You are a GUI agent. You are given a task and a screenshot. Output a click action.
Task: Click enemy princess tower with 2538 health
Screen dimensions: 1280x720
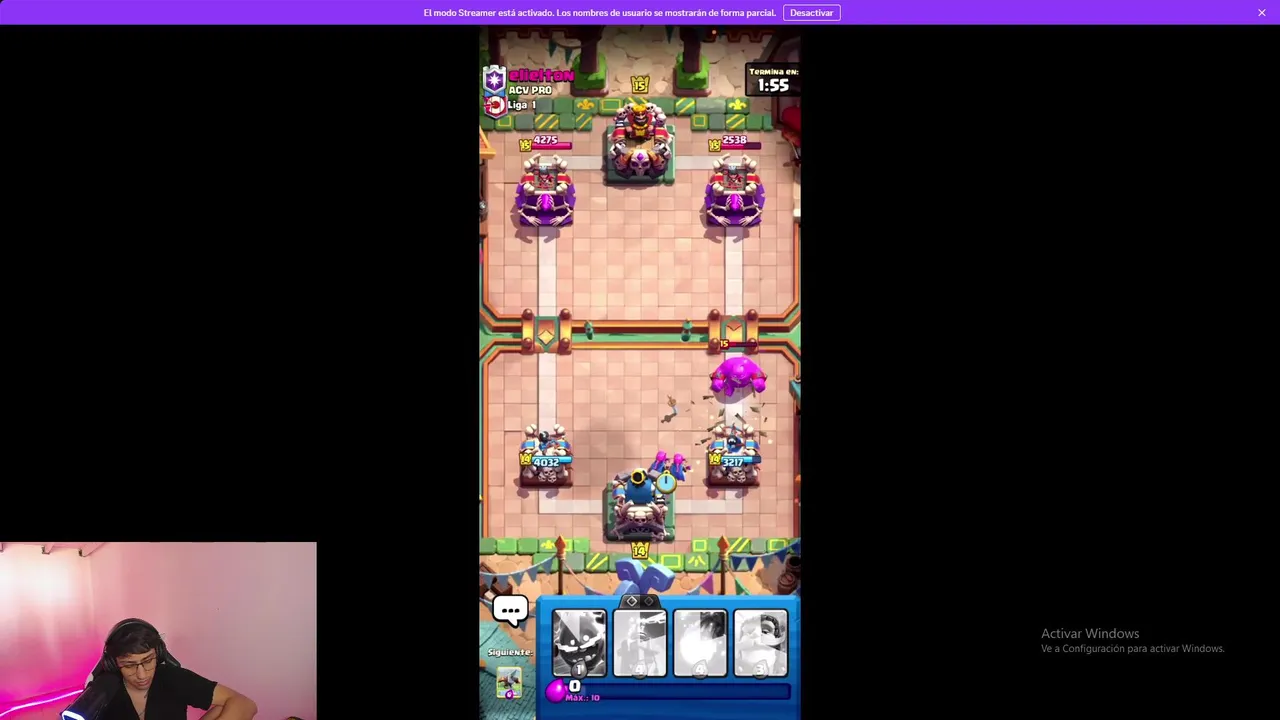(x=735, y=192)
